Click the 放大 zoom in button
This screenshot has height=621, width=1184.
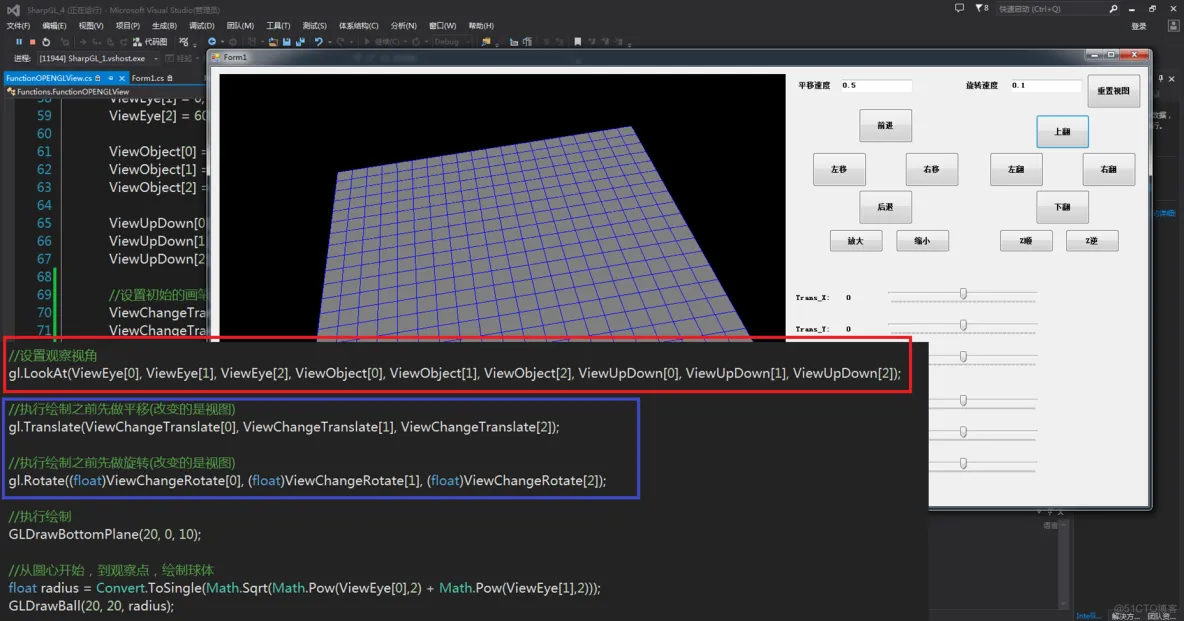pos(856,241)
